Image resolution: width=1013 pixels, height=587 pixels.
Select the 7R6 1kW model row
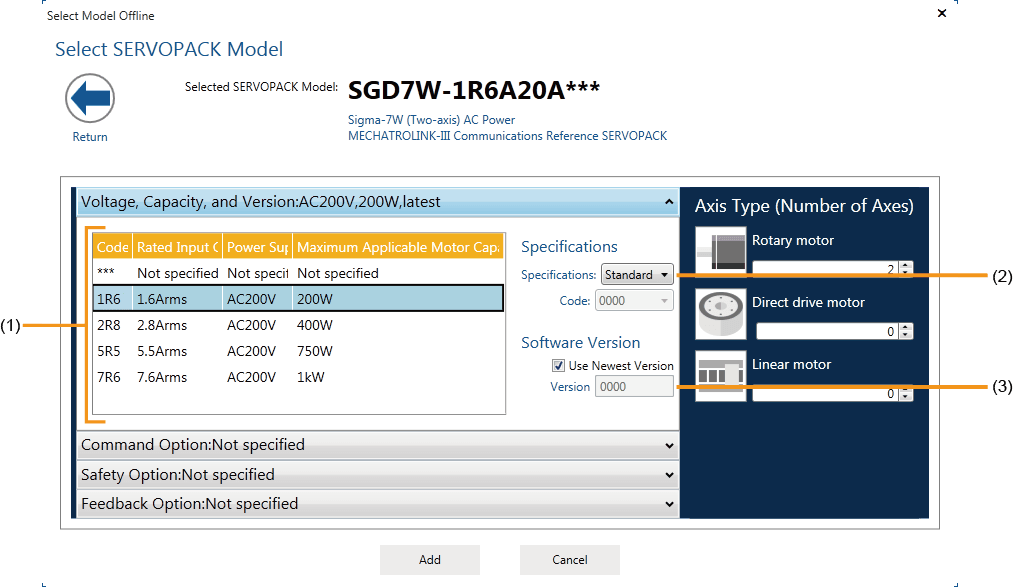coord(298,377)
